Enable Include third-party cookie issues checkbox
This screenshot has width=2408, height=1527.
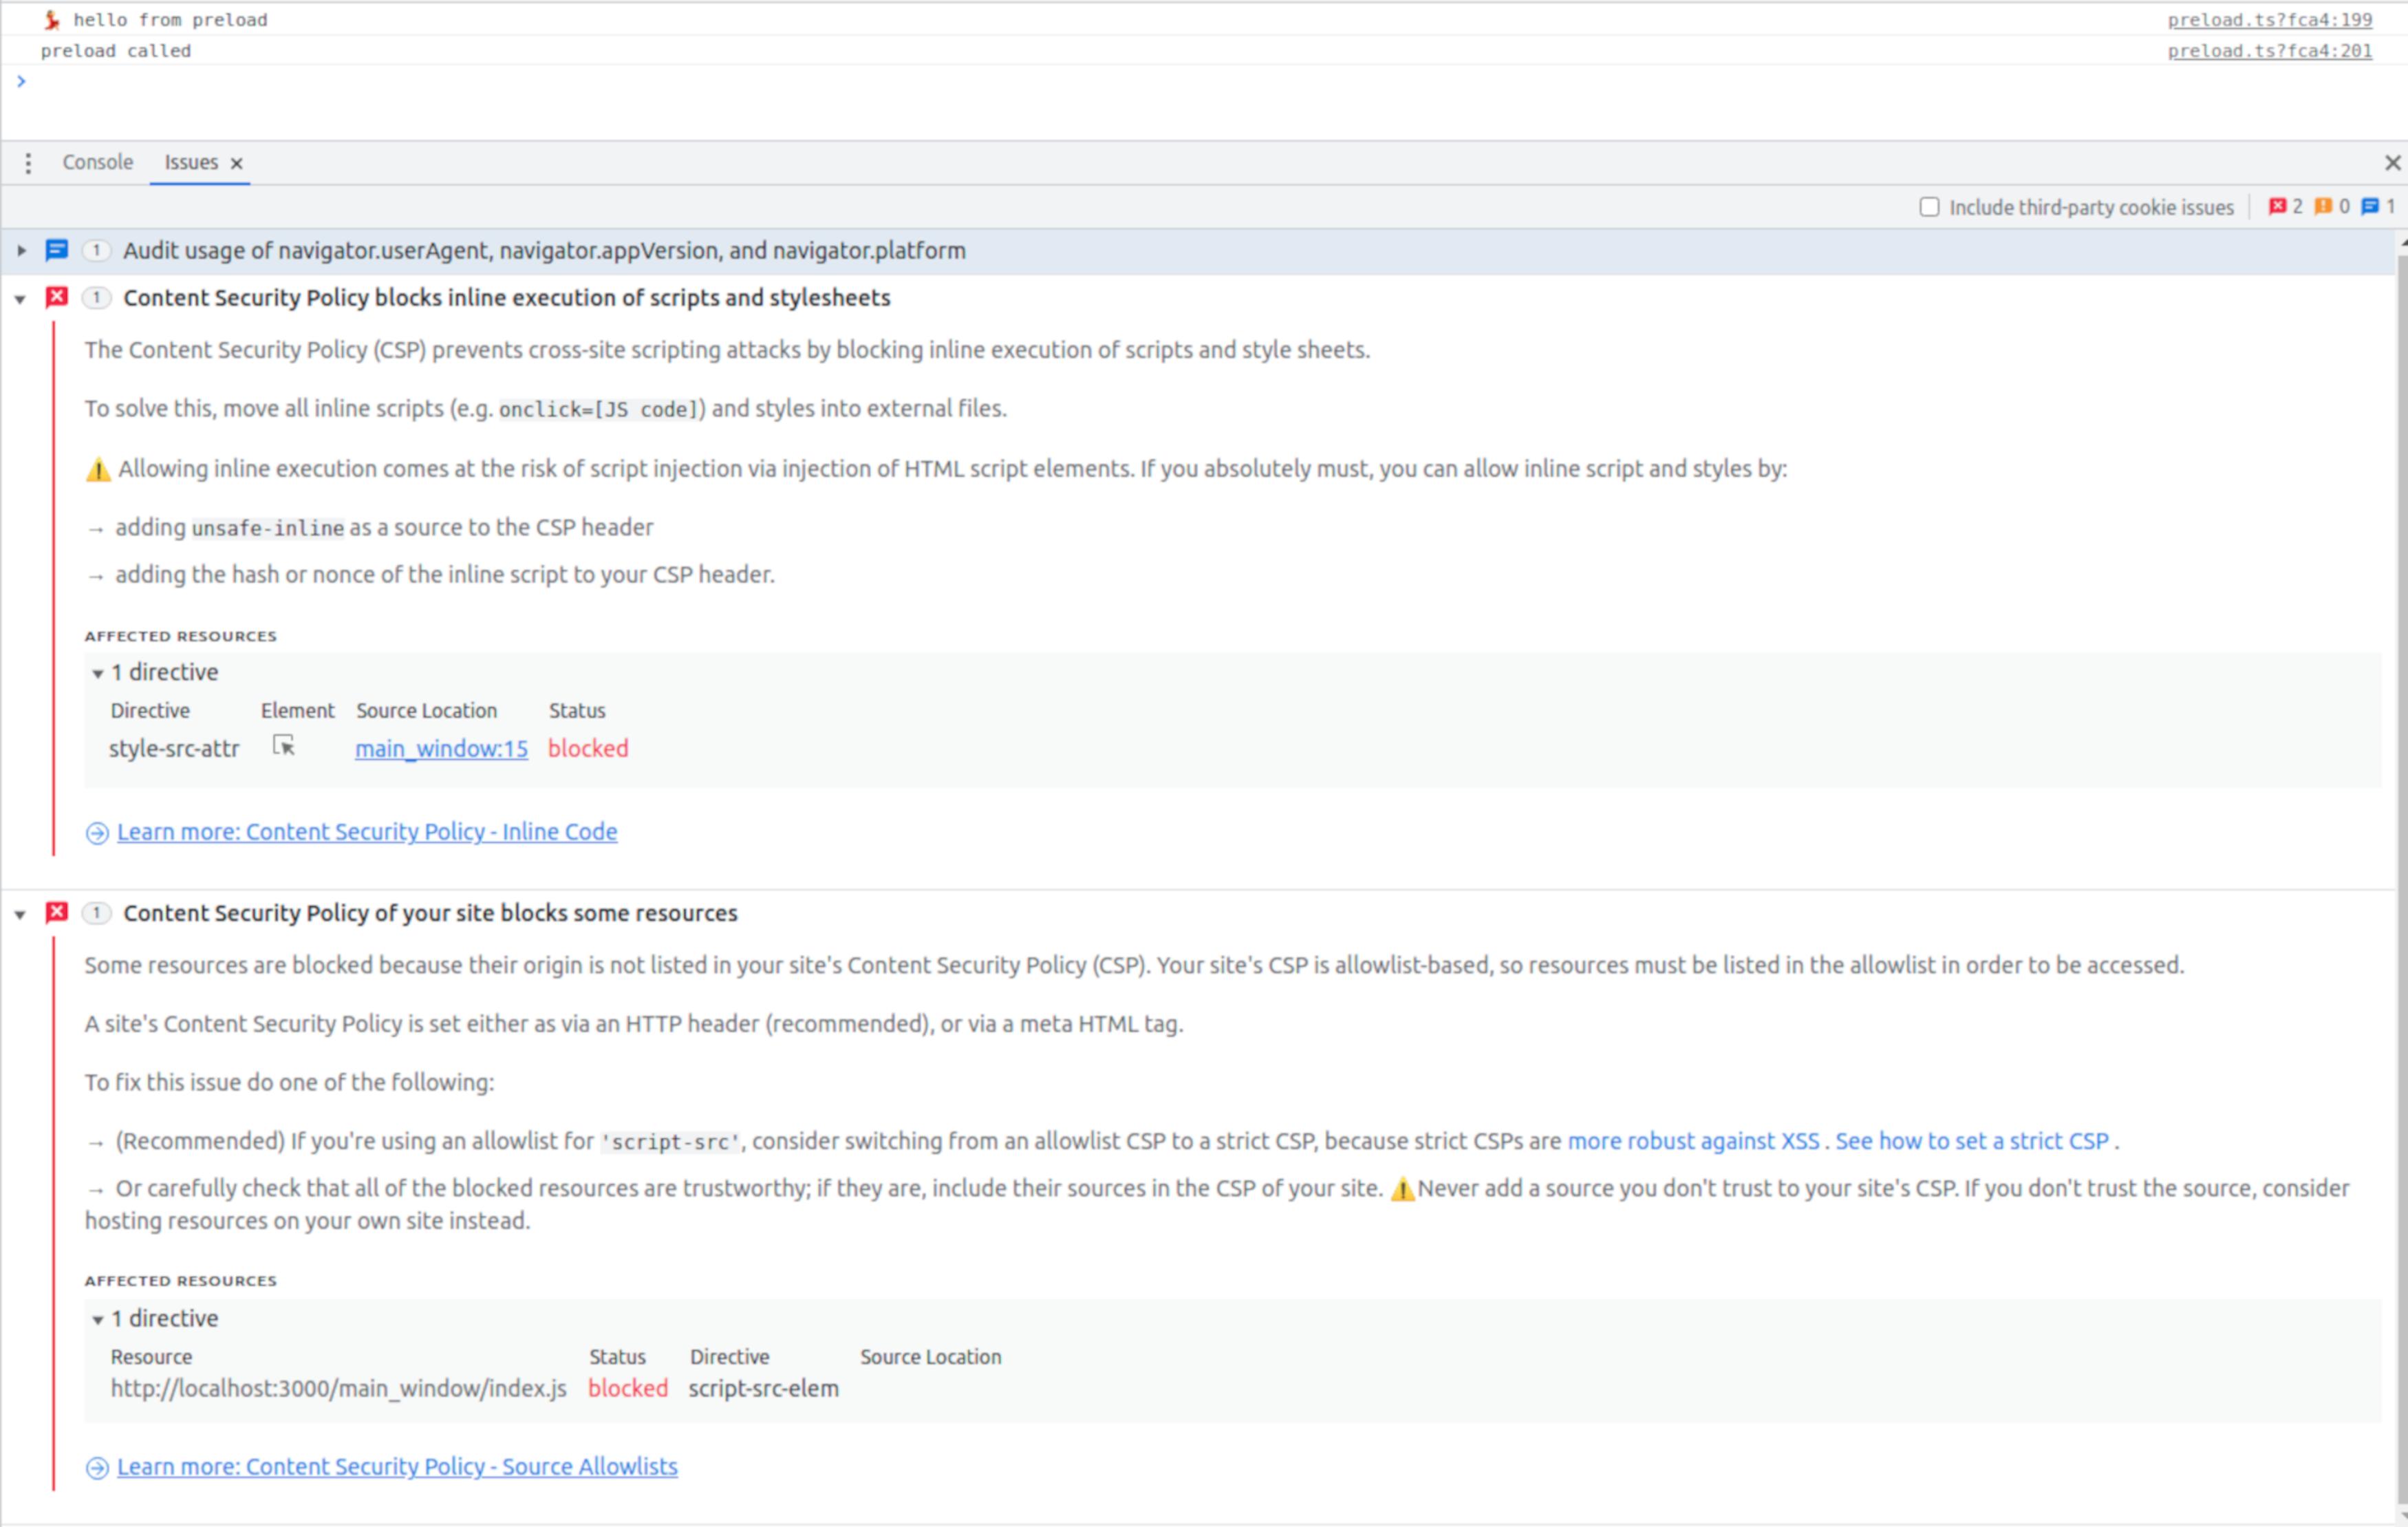tap(1929, 207)
